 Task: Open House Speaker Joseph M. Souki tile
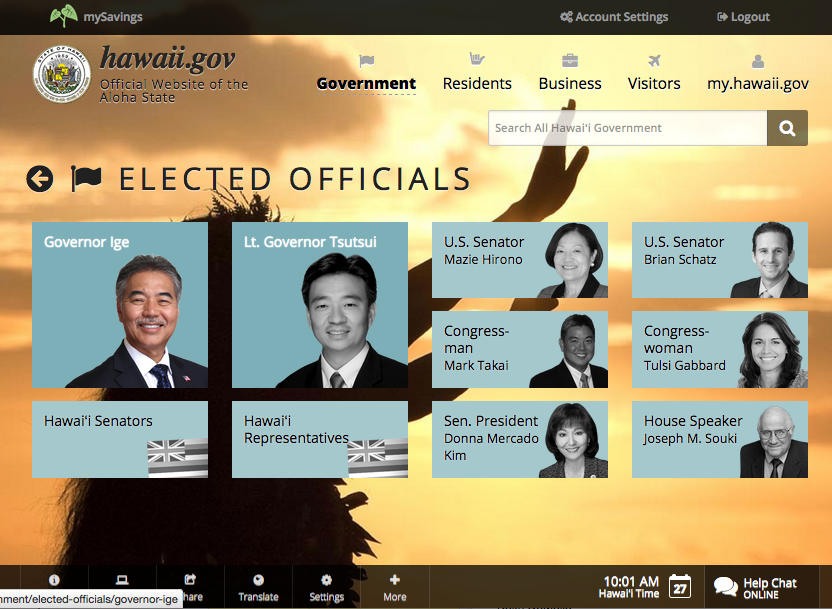(x=720, y=439)
